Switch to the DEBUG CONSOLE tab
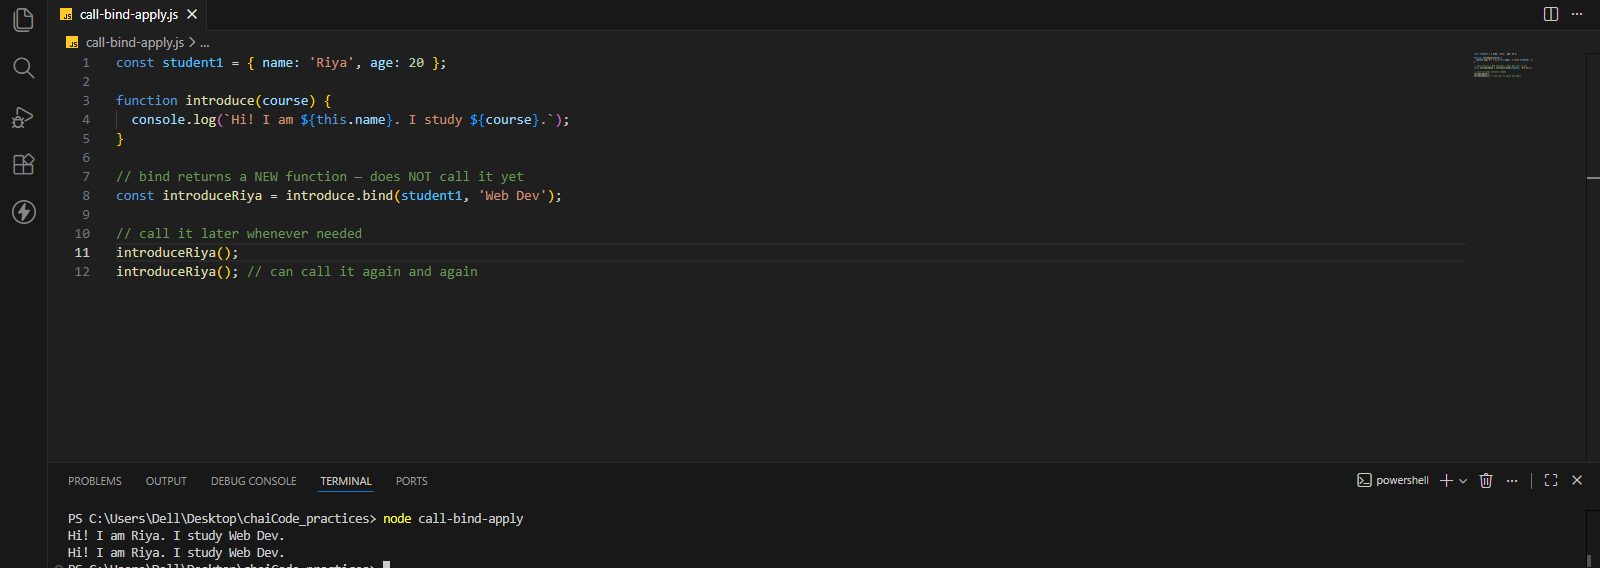This screenshot has height=568, width=1600. [253, 482]
